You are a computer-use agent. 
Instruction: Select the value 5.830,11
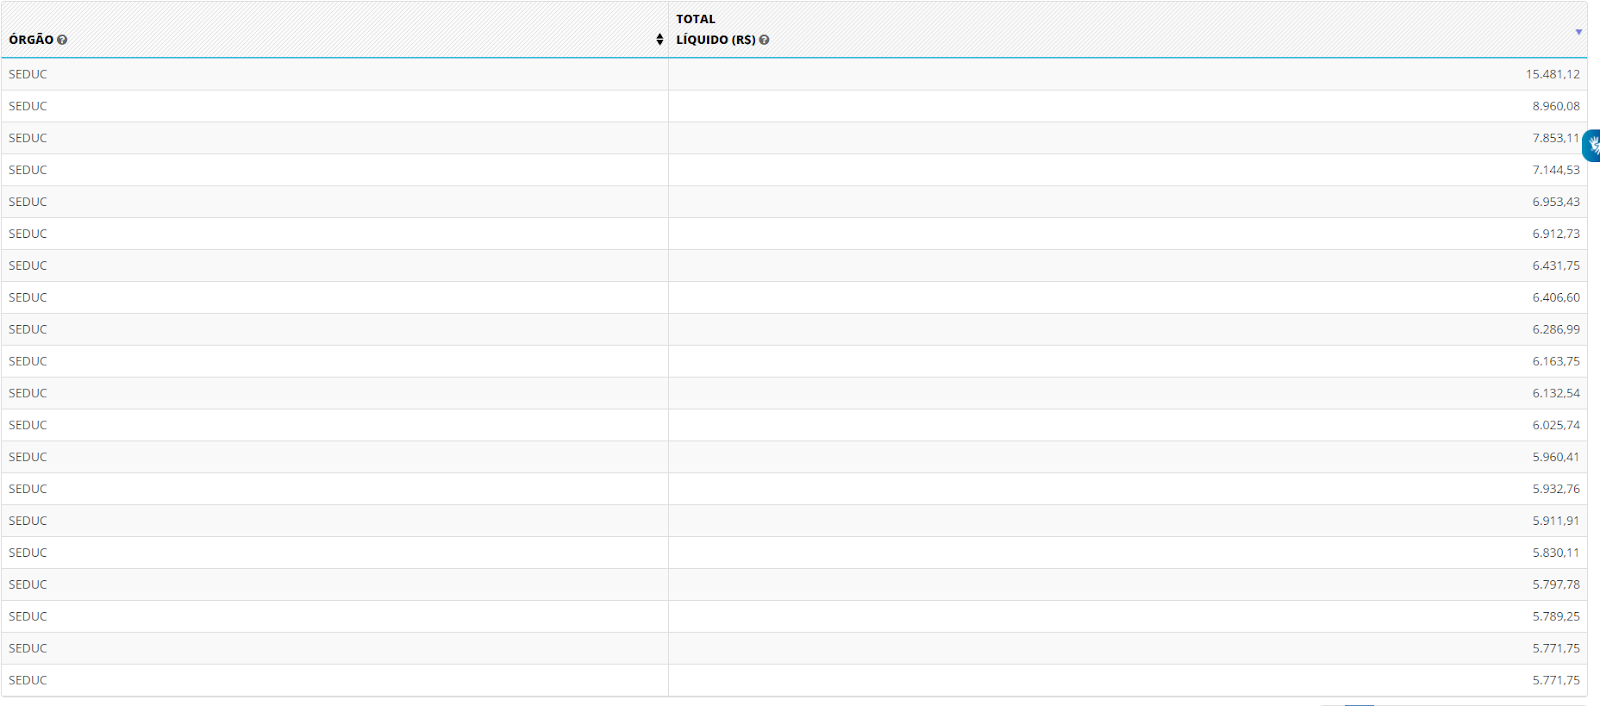[x=1556, y=553]
